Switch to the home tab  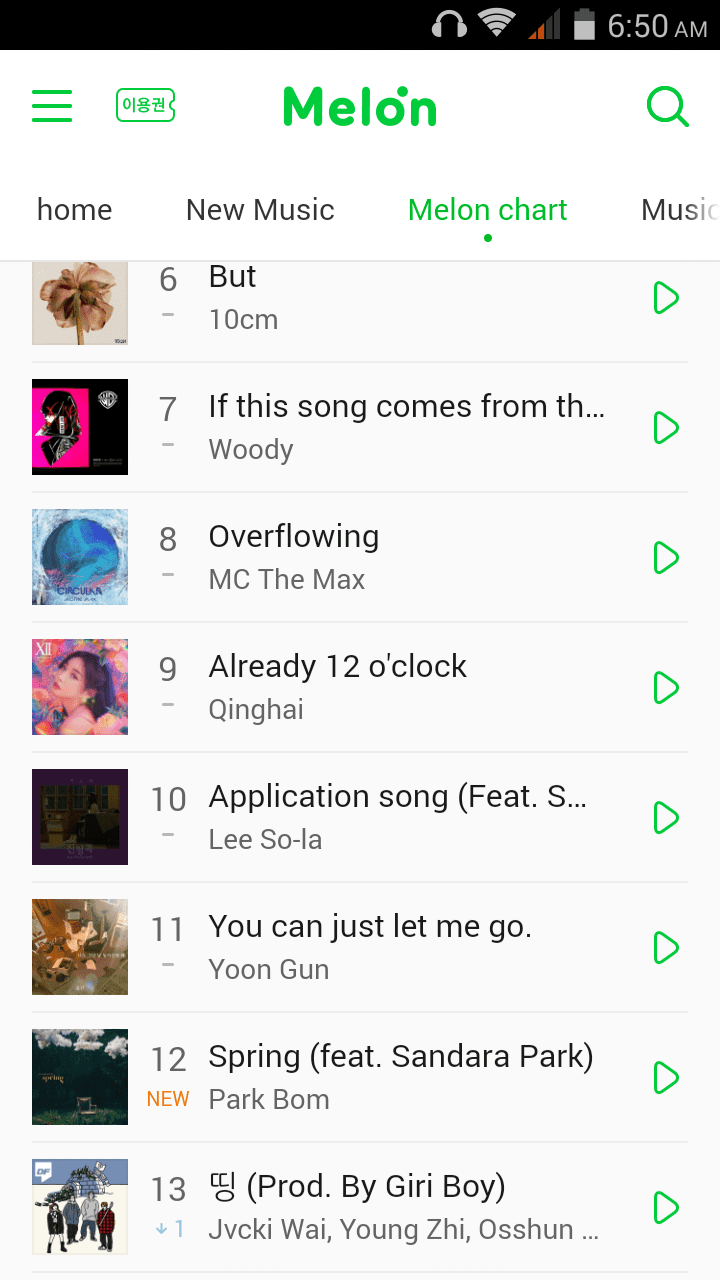point(74,210)
